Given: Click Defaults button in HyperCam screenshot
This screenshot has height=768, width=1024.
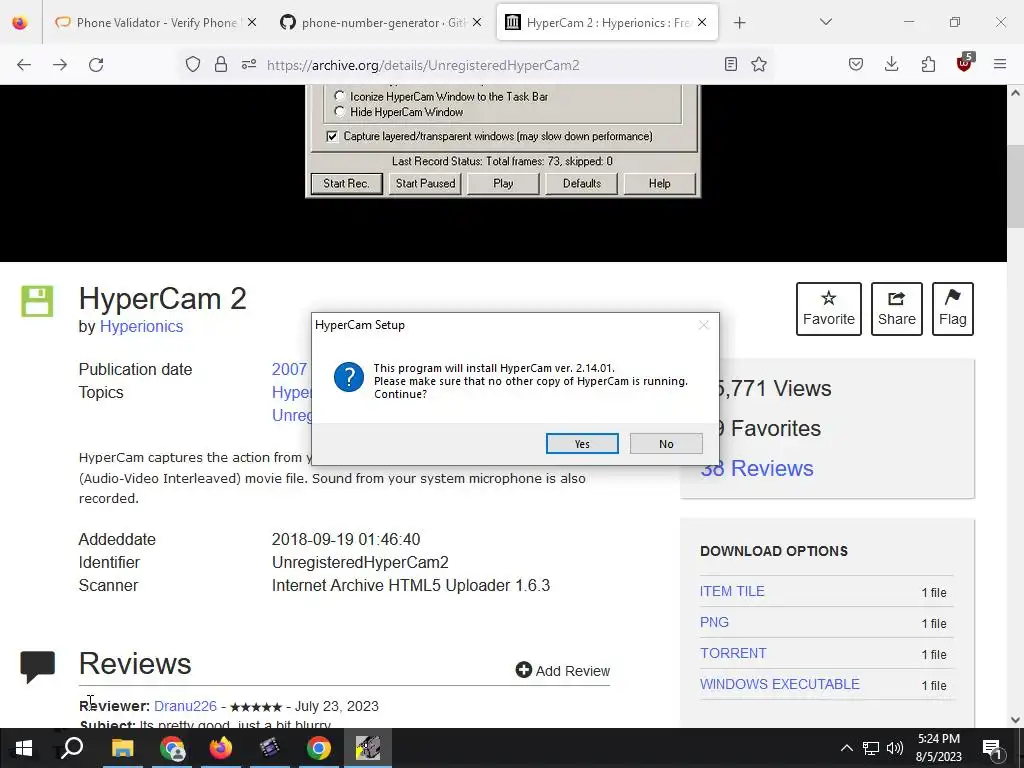Looking at the screenshot, I should pos(581,184).
